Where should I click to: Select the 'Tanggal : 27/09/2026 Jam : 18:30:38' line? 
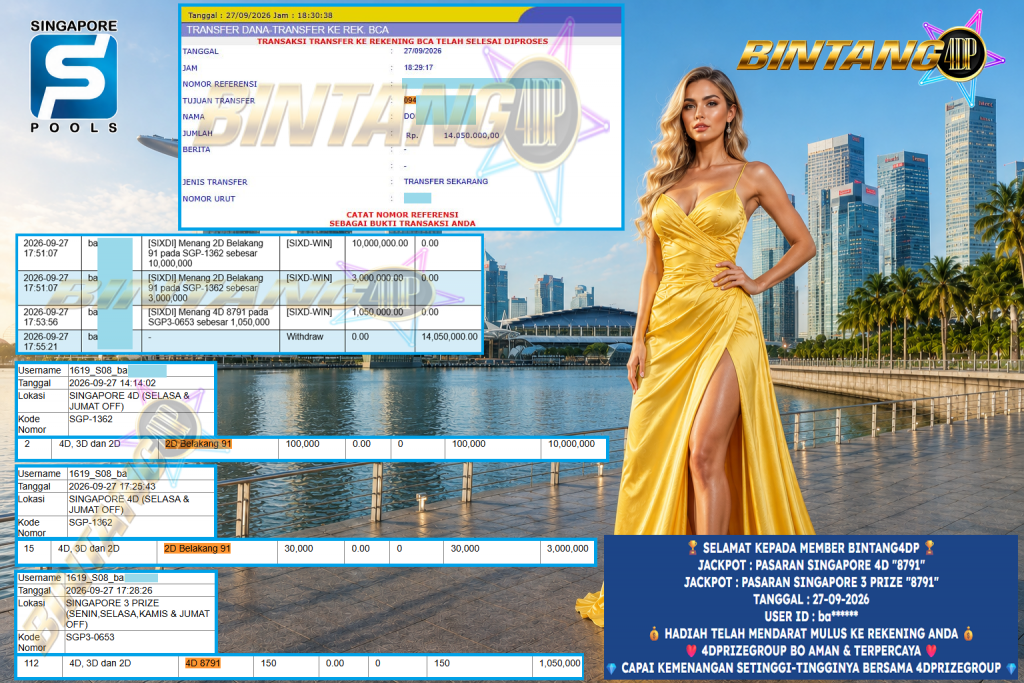(260, 14)
